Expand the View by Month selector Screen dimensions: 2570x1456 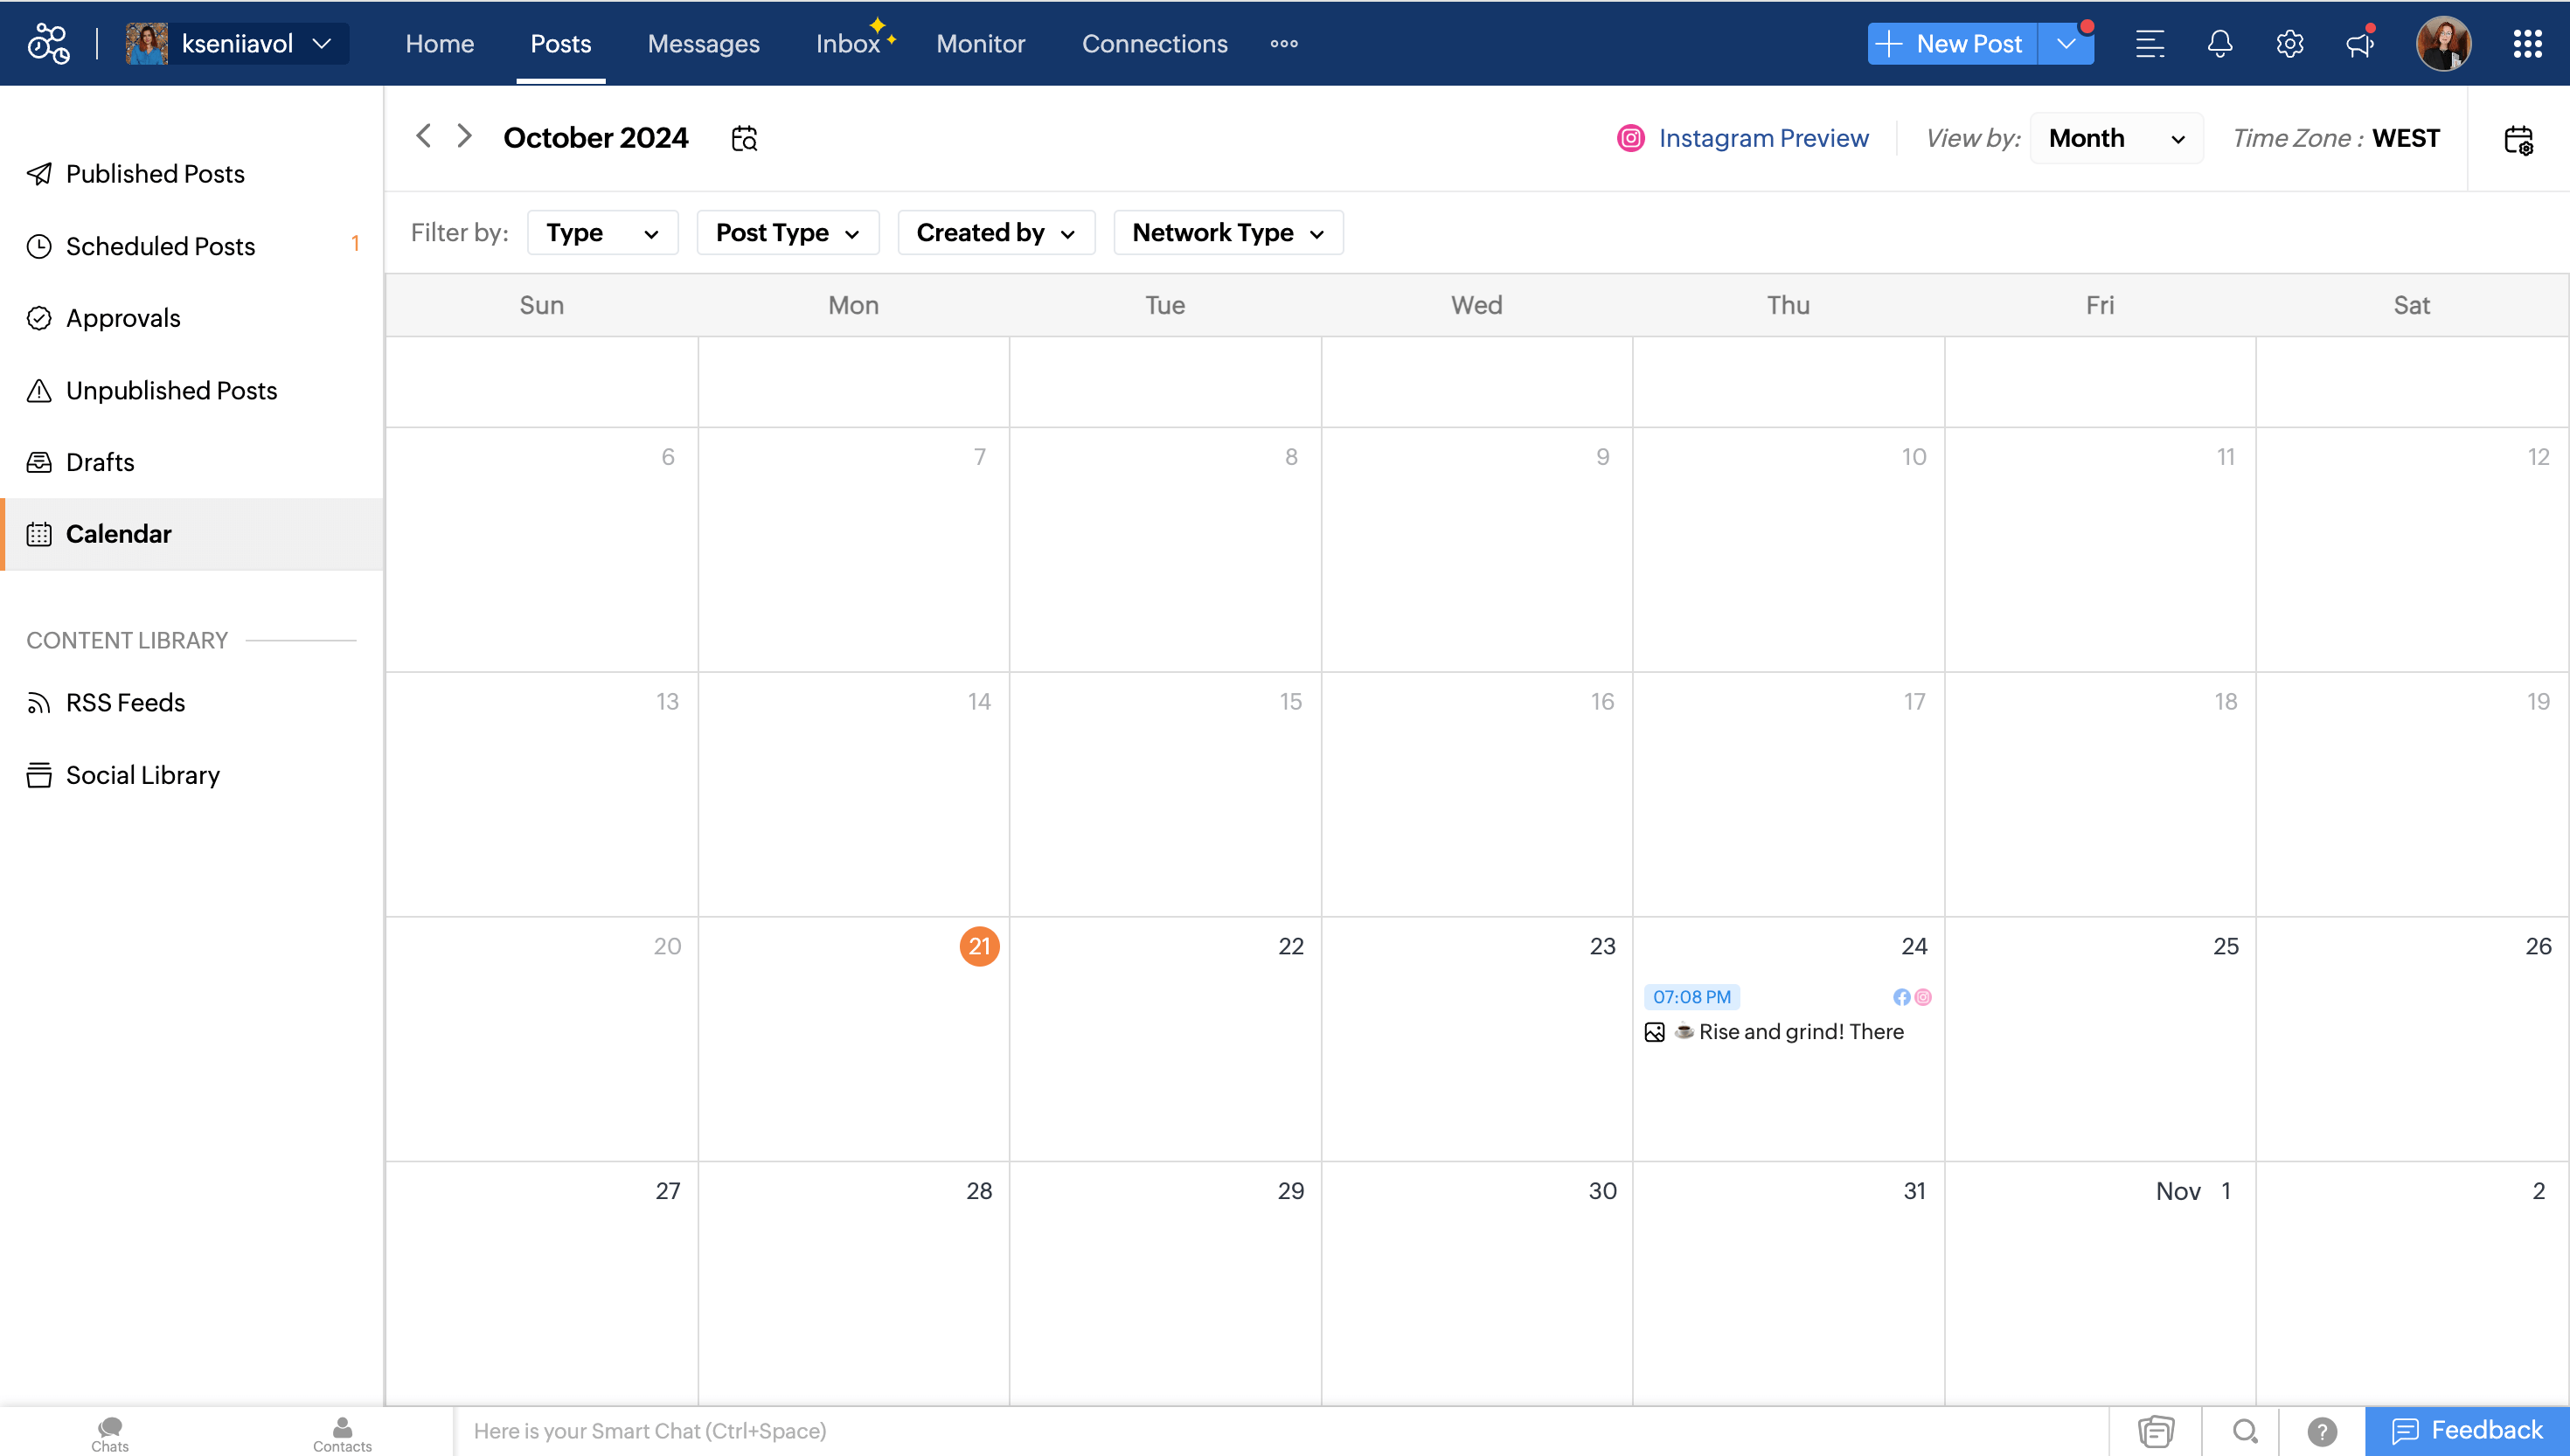point(2115,138)
